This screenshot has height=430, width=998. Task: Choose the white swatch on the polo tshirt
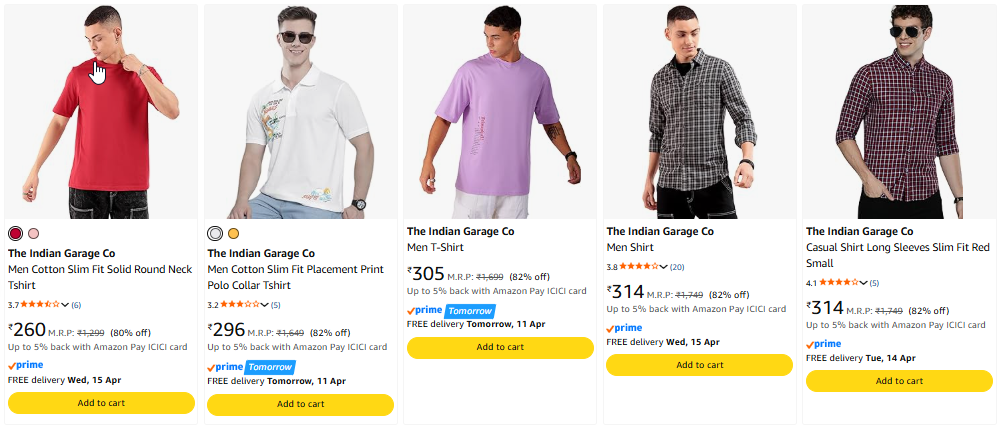215,233
